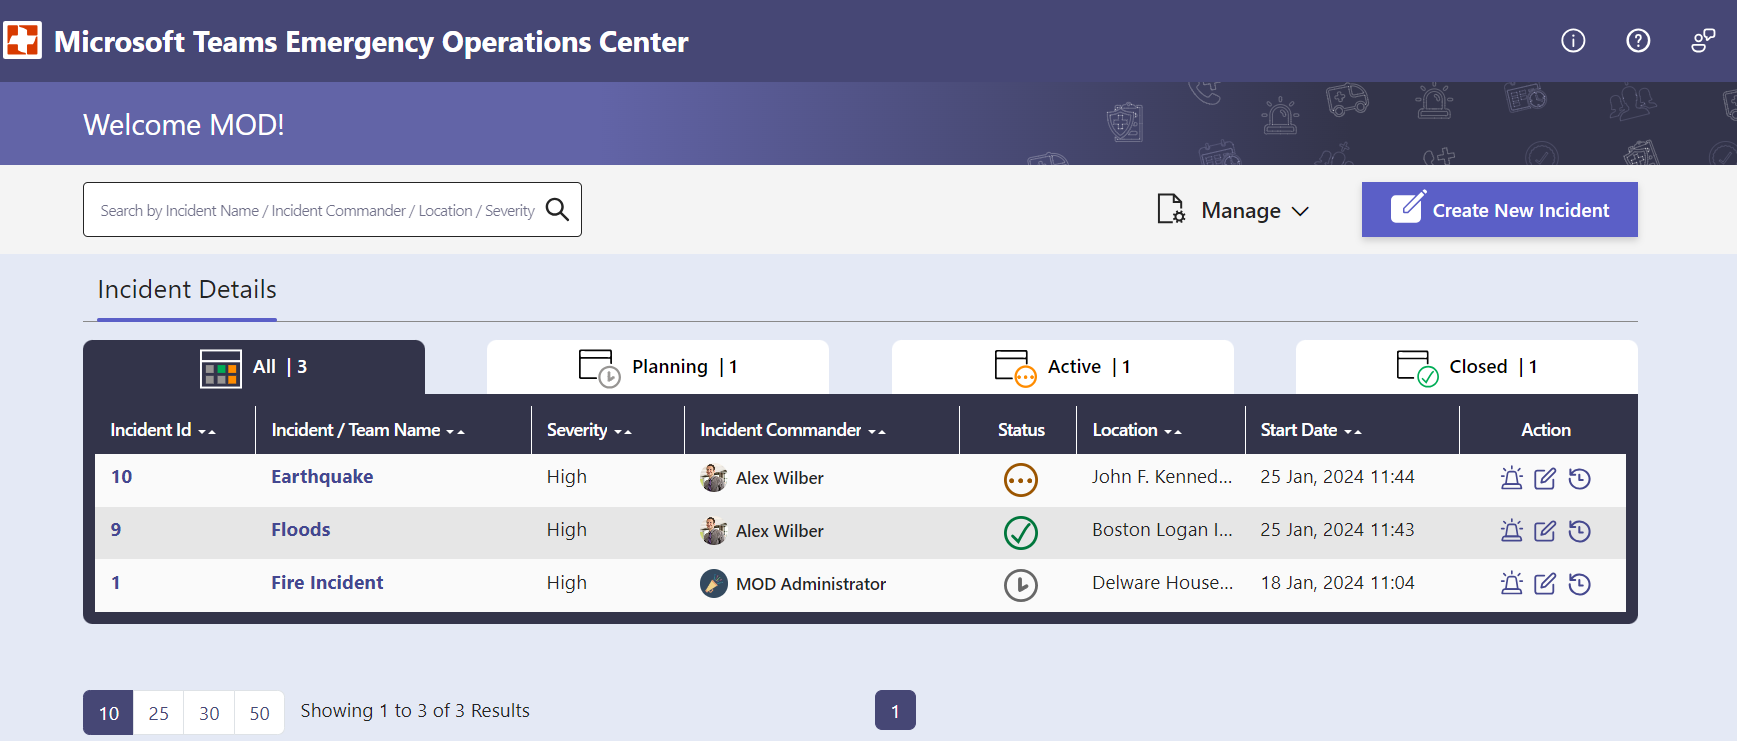
Task: Click the Action column header
Action: pos(1545,430)
